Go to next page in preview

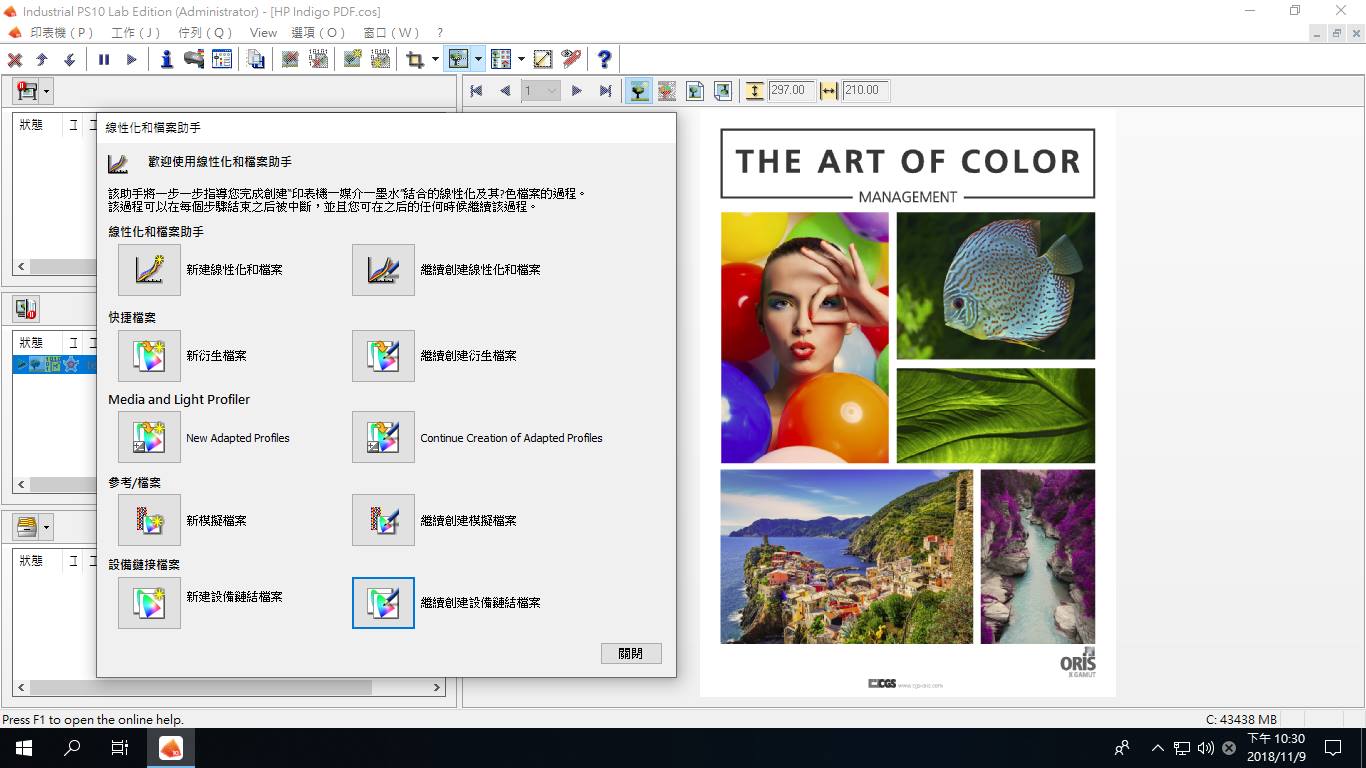coord(577,91)
